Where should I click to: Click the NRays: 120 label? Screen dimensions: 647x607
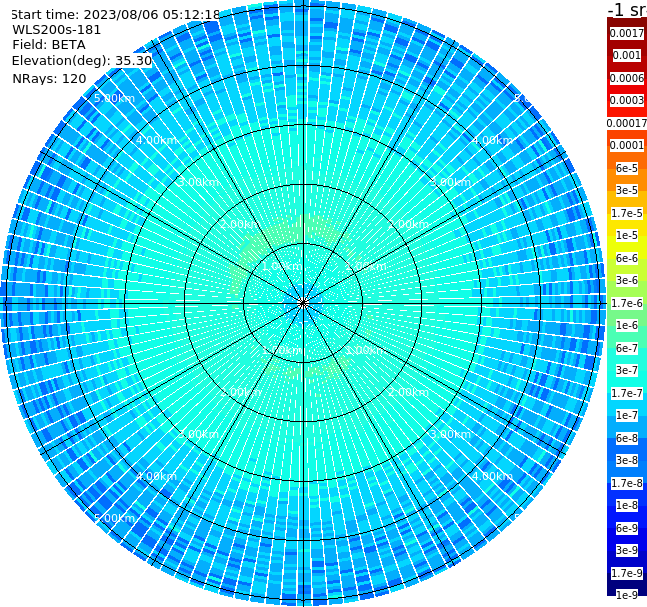click(x=49, y=78)
